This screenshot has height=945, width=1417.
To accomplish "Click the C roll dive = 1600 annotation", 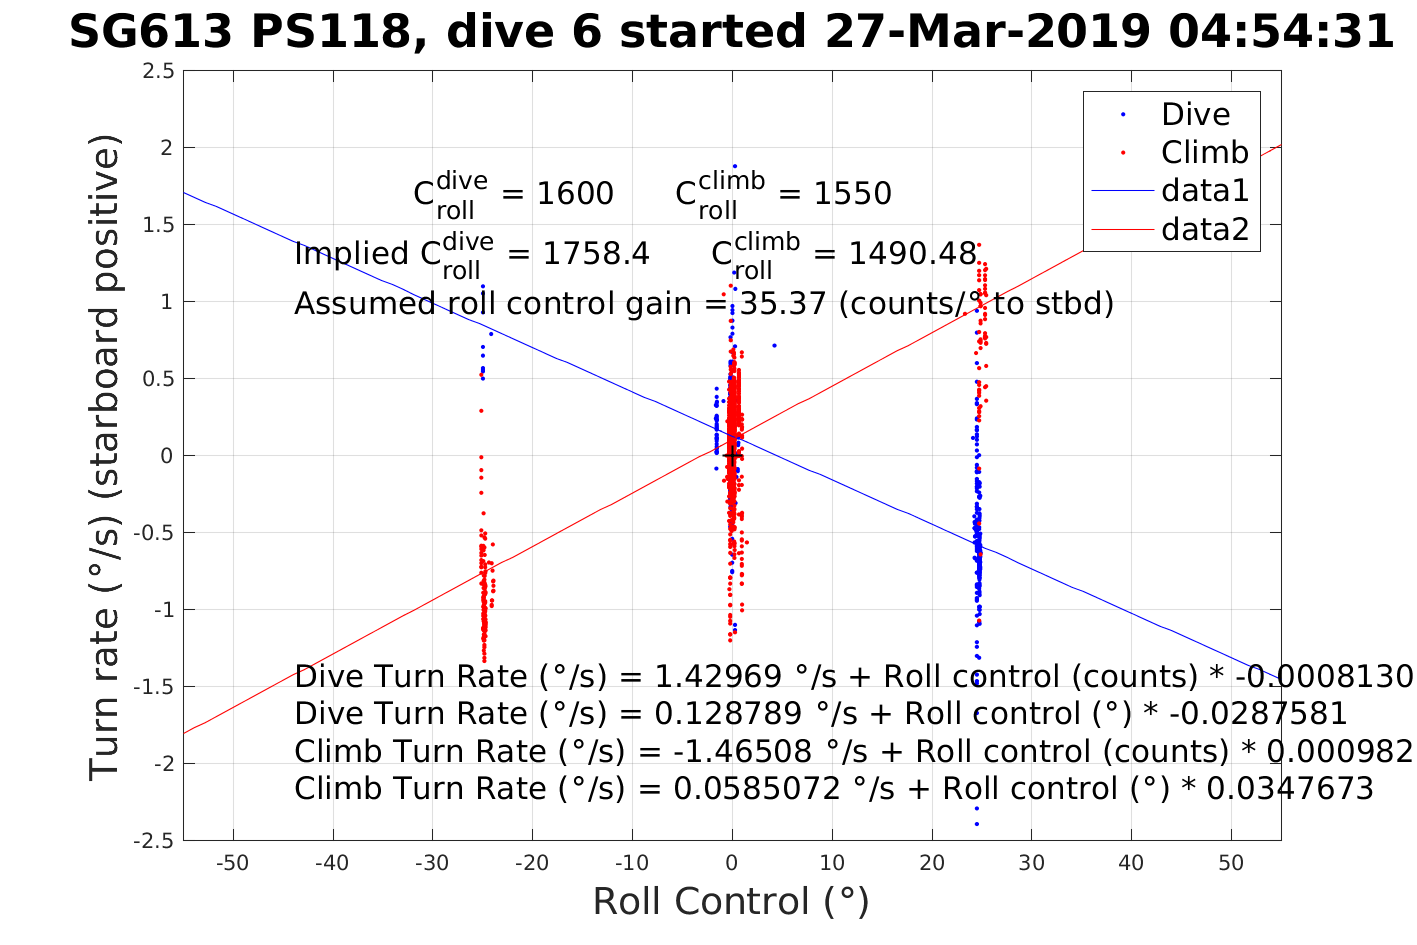I will (513, 193).
